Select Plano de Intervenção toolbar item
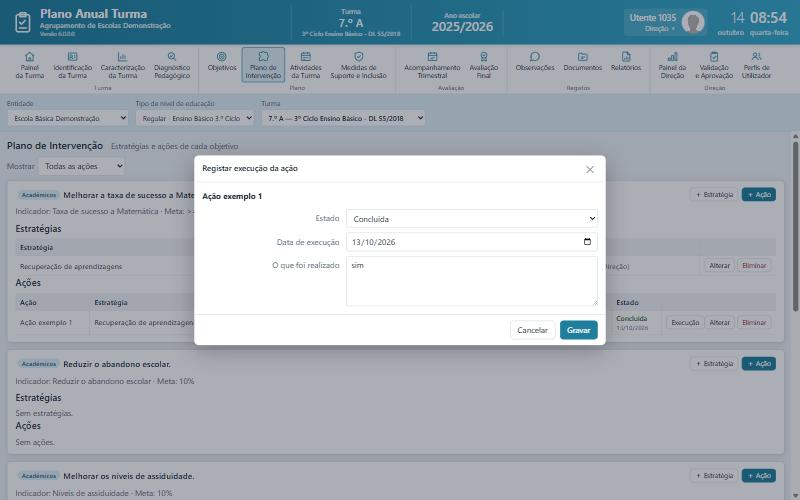This screenshot has height=500, width=800. [x=263, y=65]
